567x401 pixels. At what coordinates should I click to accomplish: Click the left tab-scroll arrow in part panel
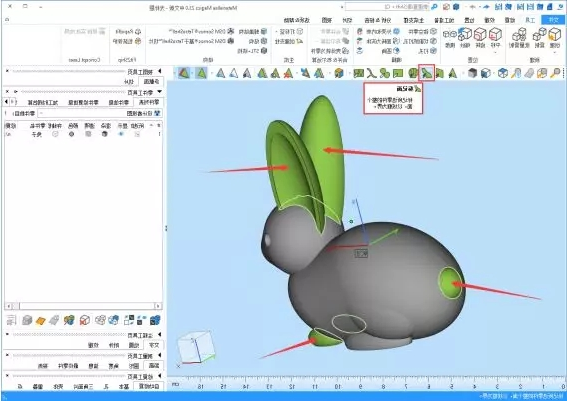click(6, 102)
